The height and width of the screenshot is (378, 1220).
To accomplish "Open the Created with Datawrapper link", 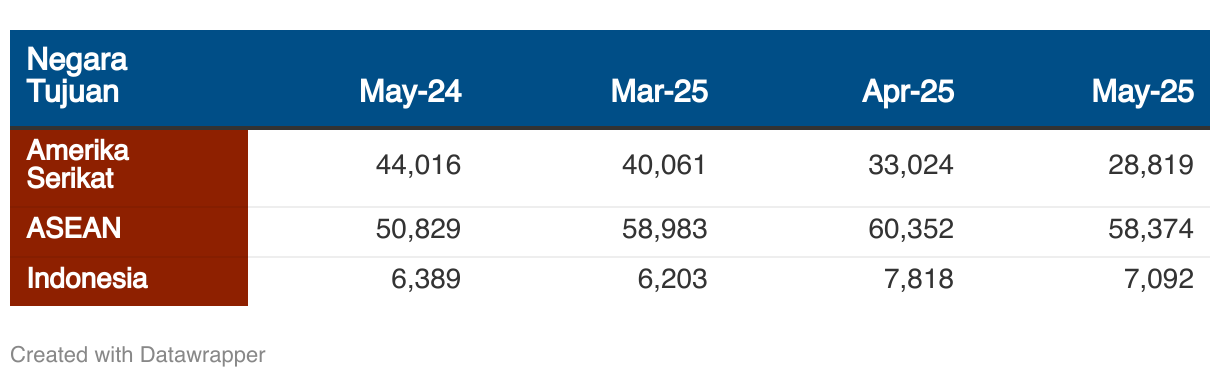I will point(138,354).
